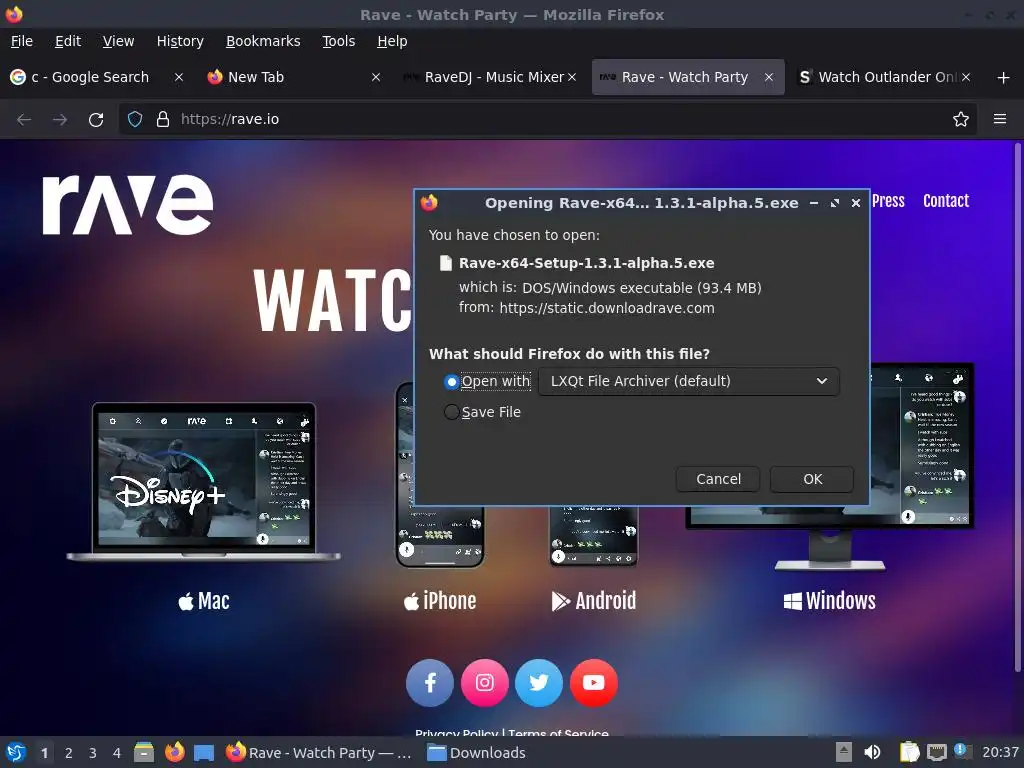The width and height of the screenshot is (1024, 768).
Task: Open the Press link in site navigation
Action: (888, 201)
